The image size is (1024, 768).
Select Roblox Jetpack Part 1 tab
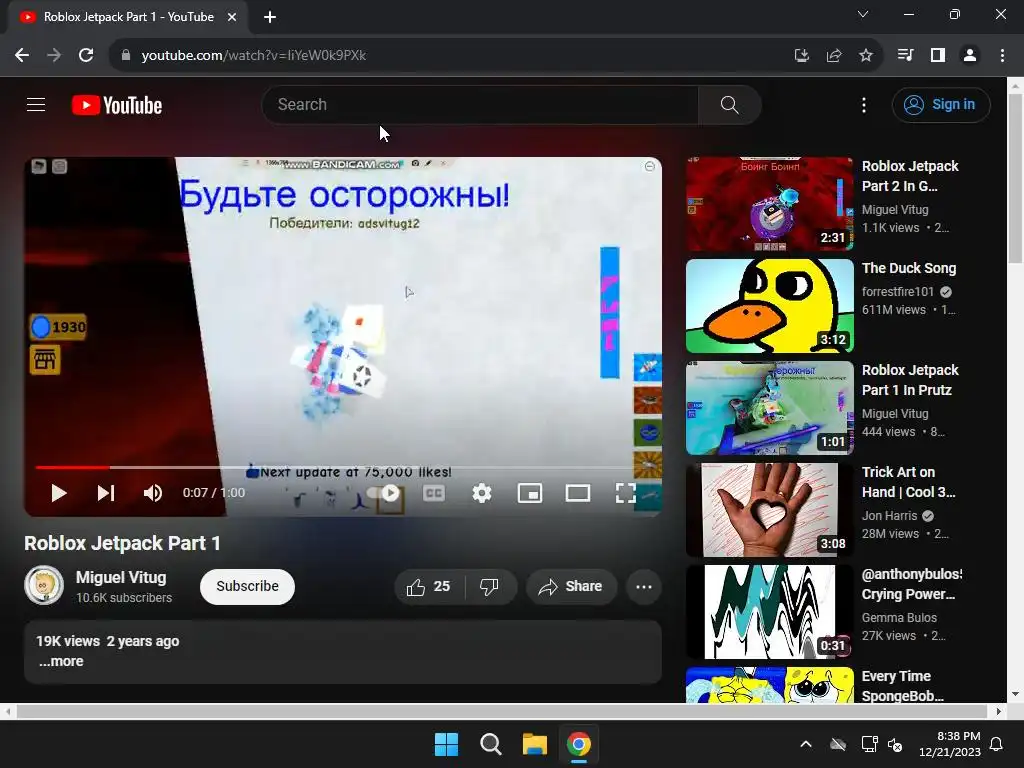point(128,17)
